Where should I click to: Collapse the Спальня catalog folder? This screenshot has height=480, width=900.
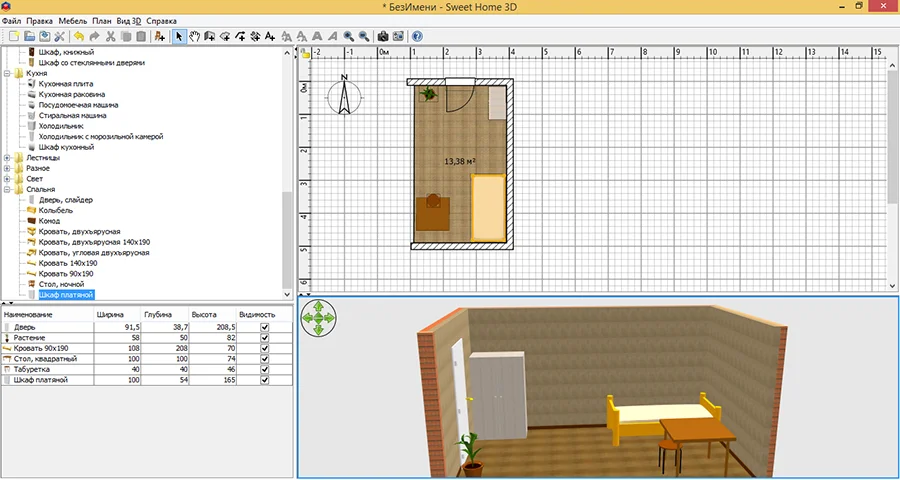click(x=7, y=189)
